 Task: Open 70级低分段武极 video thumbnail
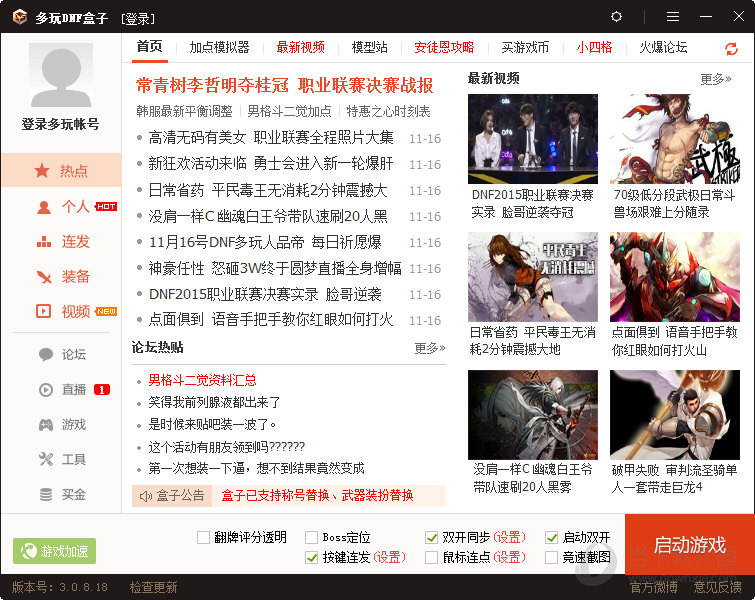[x=675, y=139]
